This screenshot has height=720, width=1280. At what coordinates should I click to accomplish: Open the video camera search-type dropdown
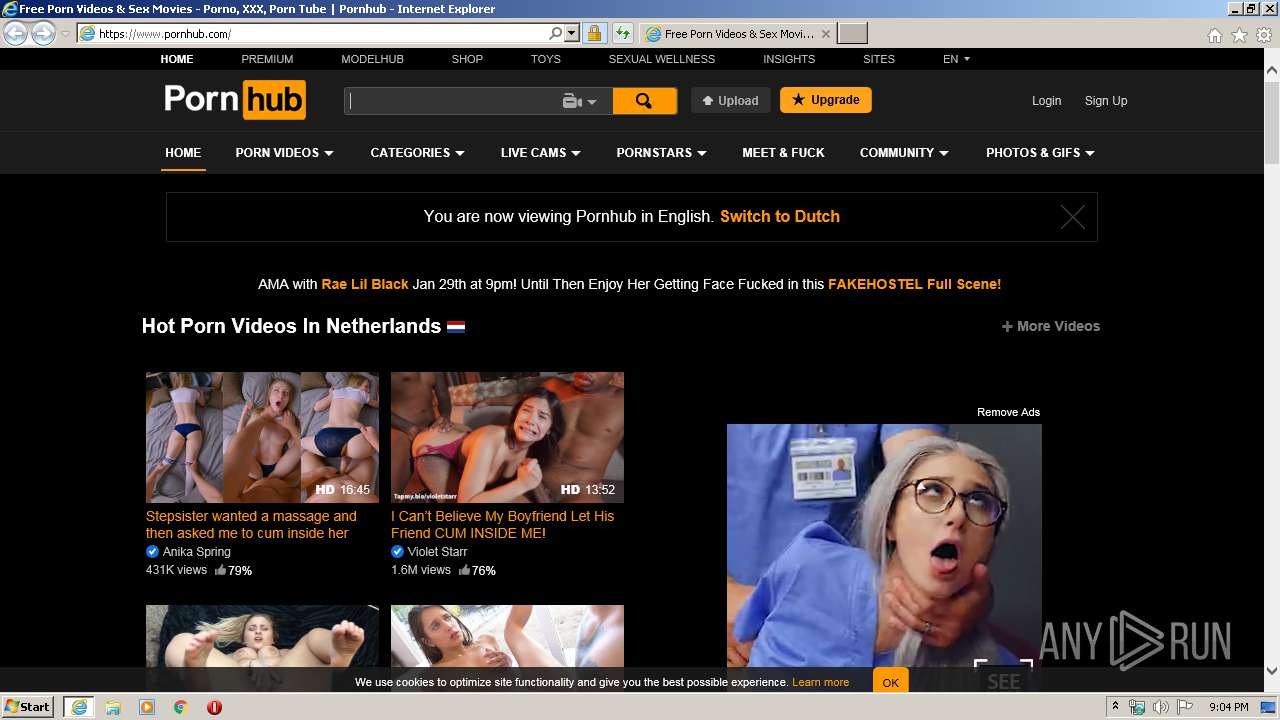(x=580, y=101)
